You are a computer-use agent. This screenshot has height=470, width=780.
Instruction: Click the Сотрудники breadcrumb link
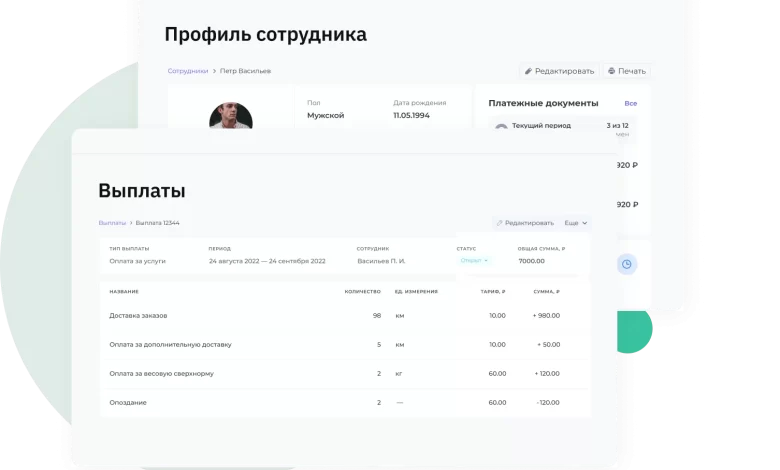[188, 71]
